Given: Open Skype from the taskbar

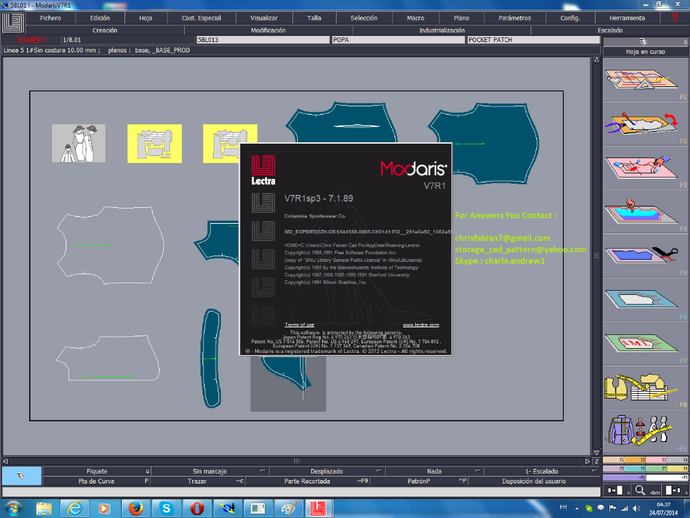Looking at the screenshot, I should coord(166,509).
